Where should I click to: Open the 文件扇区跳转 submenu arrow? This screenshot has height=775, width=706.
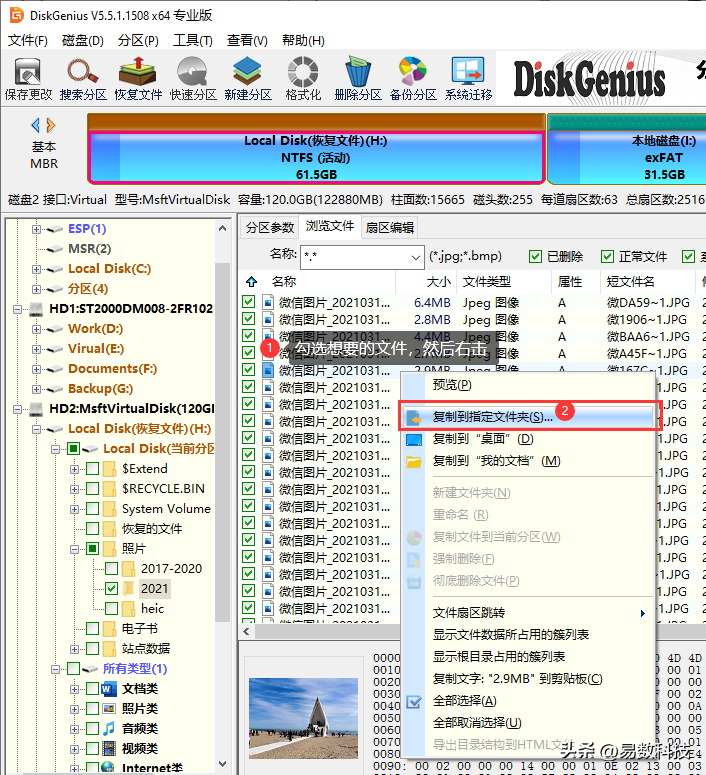pos(642,613)
